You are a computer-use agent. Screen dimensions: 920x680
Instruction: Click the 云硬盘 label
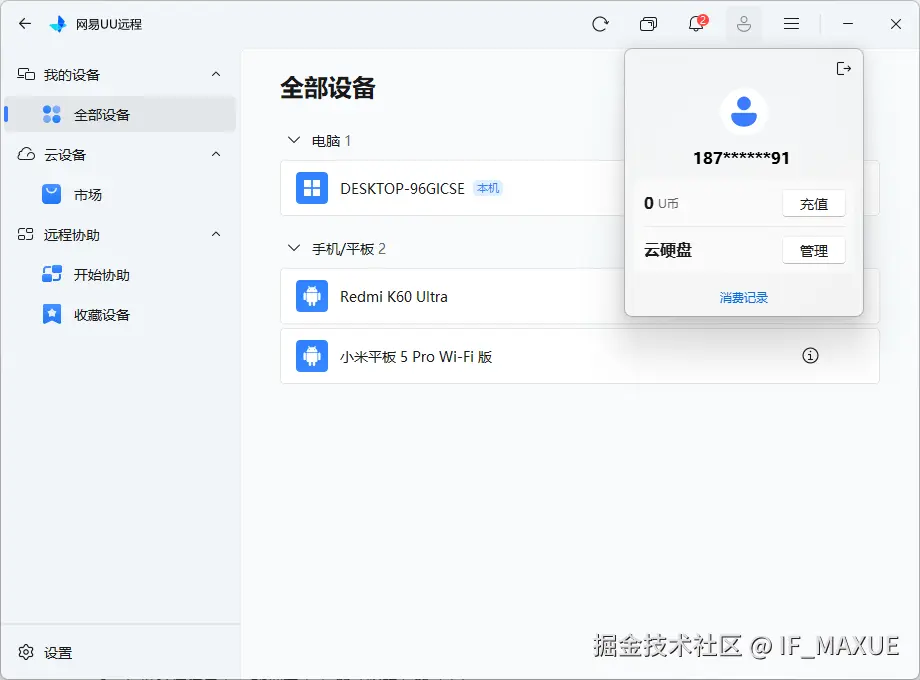click(x=668, y=251)
